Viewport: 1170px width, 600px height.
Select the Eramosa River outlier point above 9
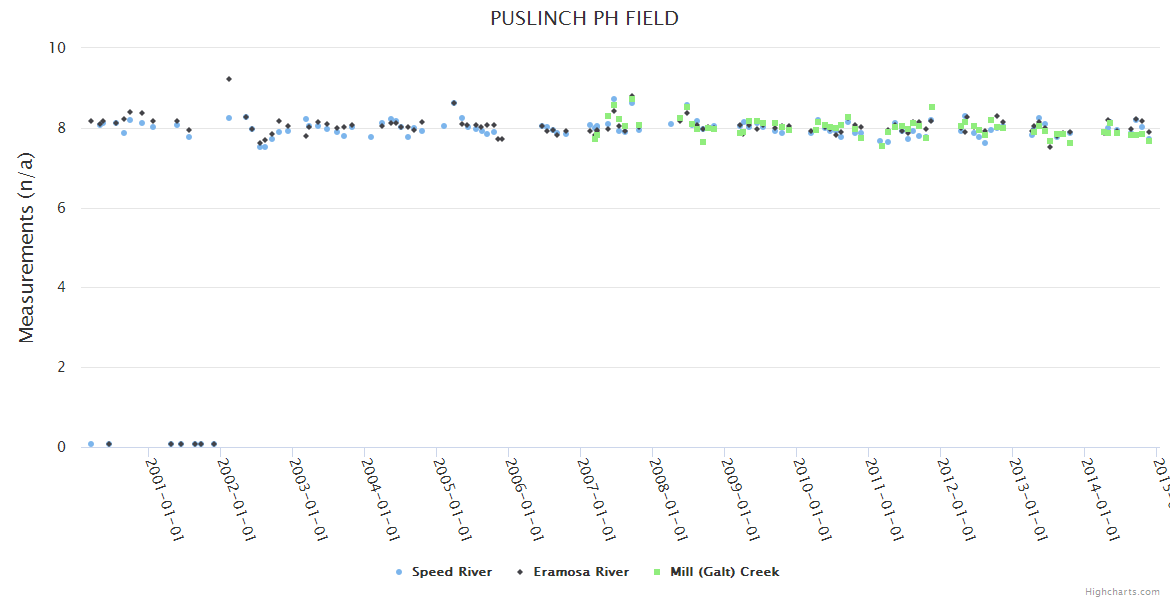229,78
